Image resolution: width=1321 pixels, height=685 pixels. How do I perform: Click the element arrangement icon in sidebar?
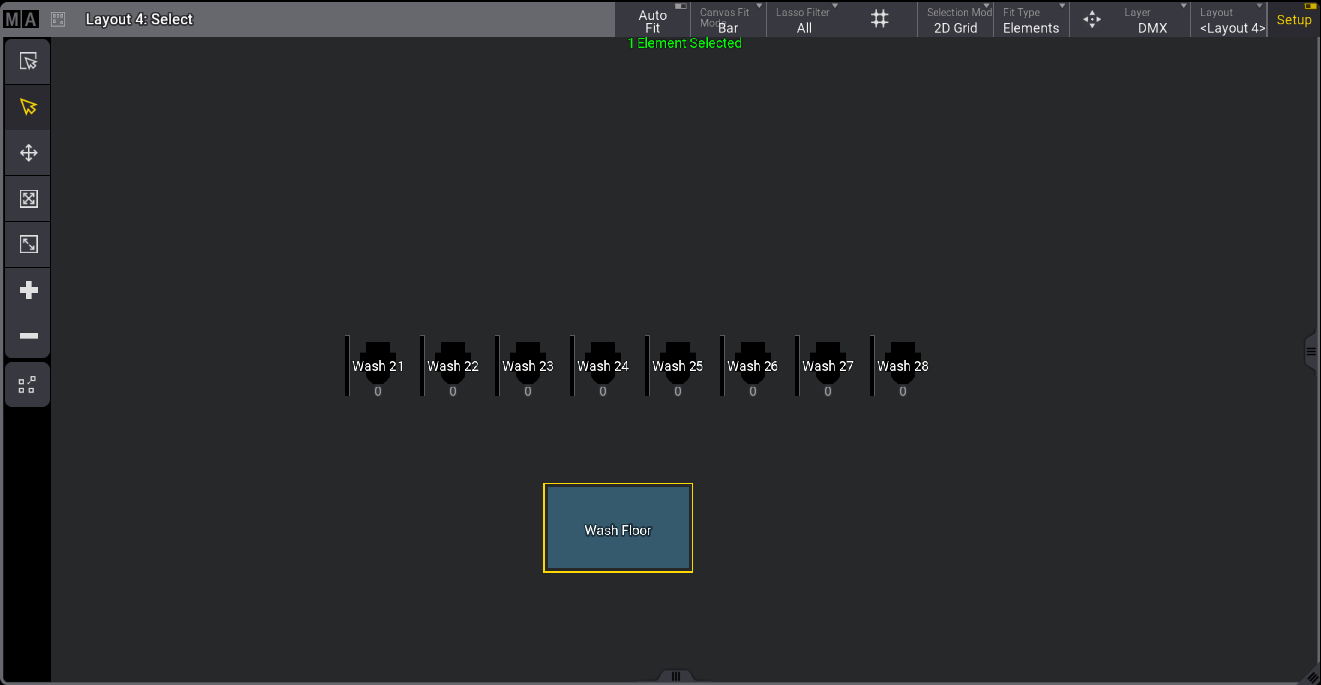pyautogui.click(x=28, y=385)
